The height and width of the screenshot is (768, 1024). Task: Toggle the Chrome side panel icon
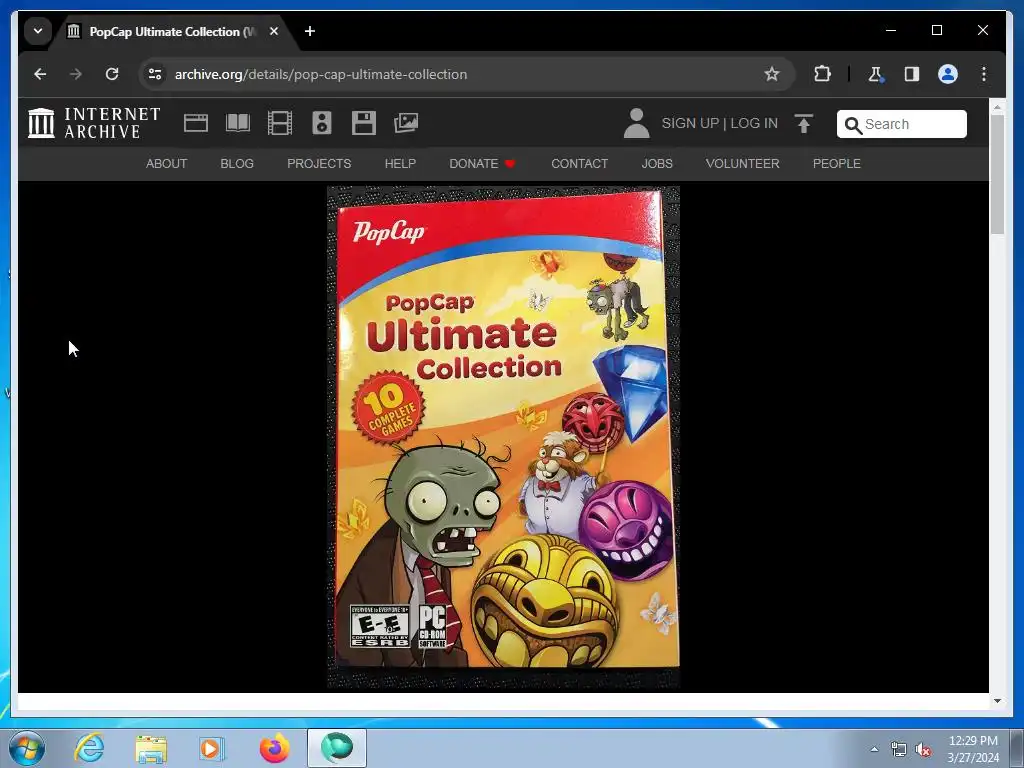[x=912, y=74]
